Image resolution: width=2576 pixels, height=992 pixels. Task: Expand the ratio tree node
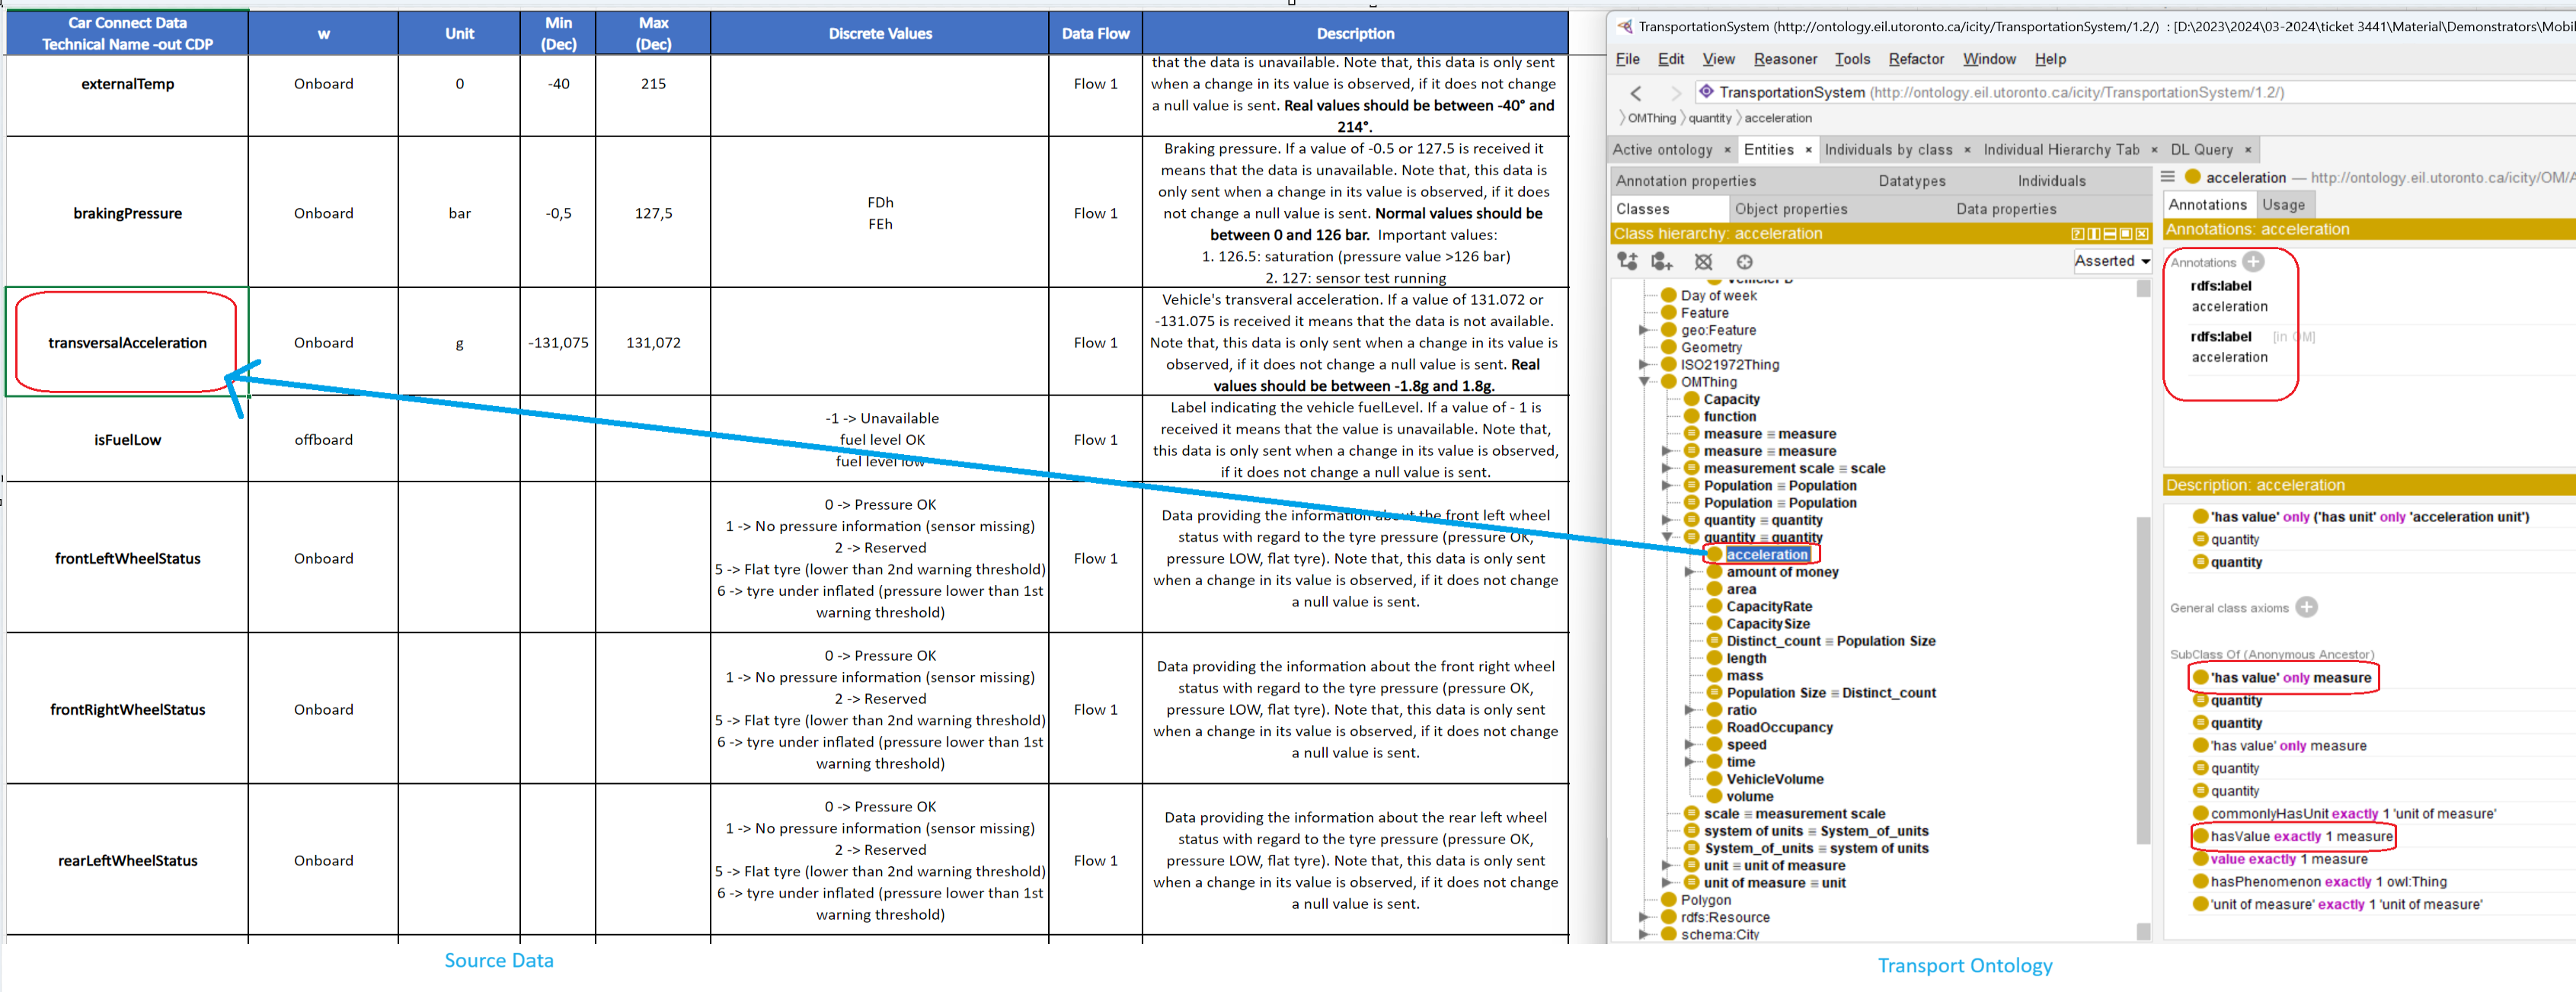point(1690,710)
